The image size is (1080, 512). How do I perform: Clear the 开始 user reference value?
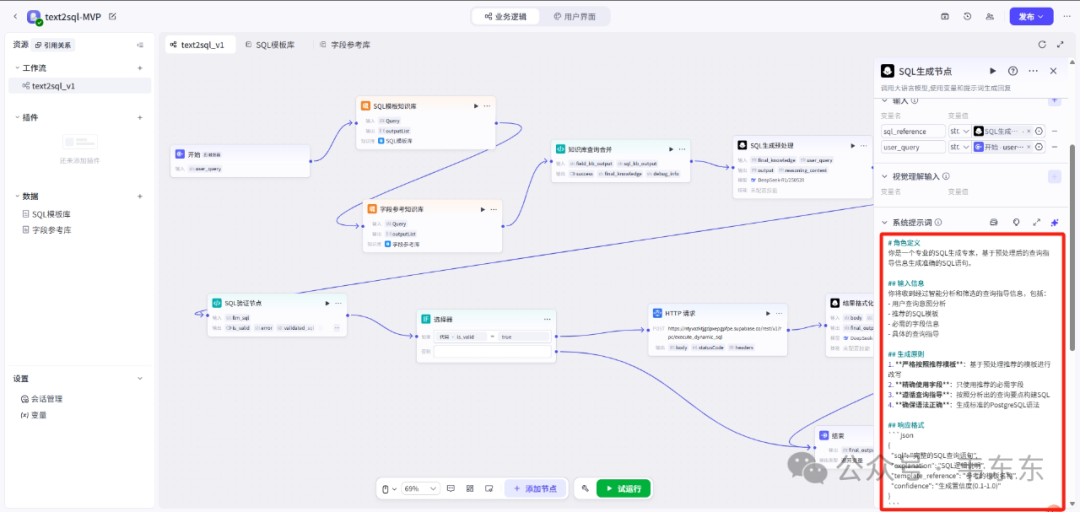tap(1029, 147)
